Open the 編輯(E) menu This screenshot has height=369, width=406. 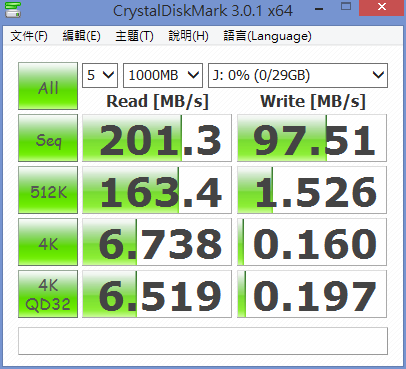(82, 36)
